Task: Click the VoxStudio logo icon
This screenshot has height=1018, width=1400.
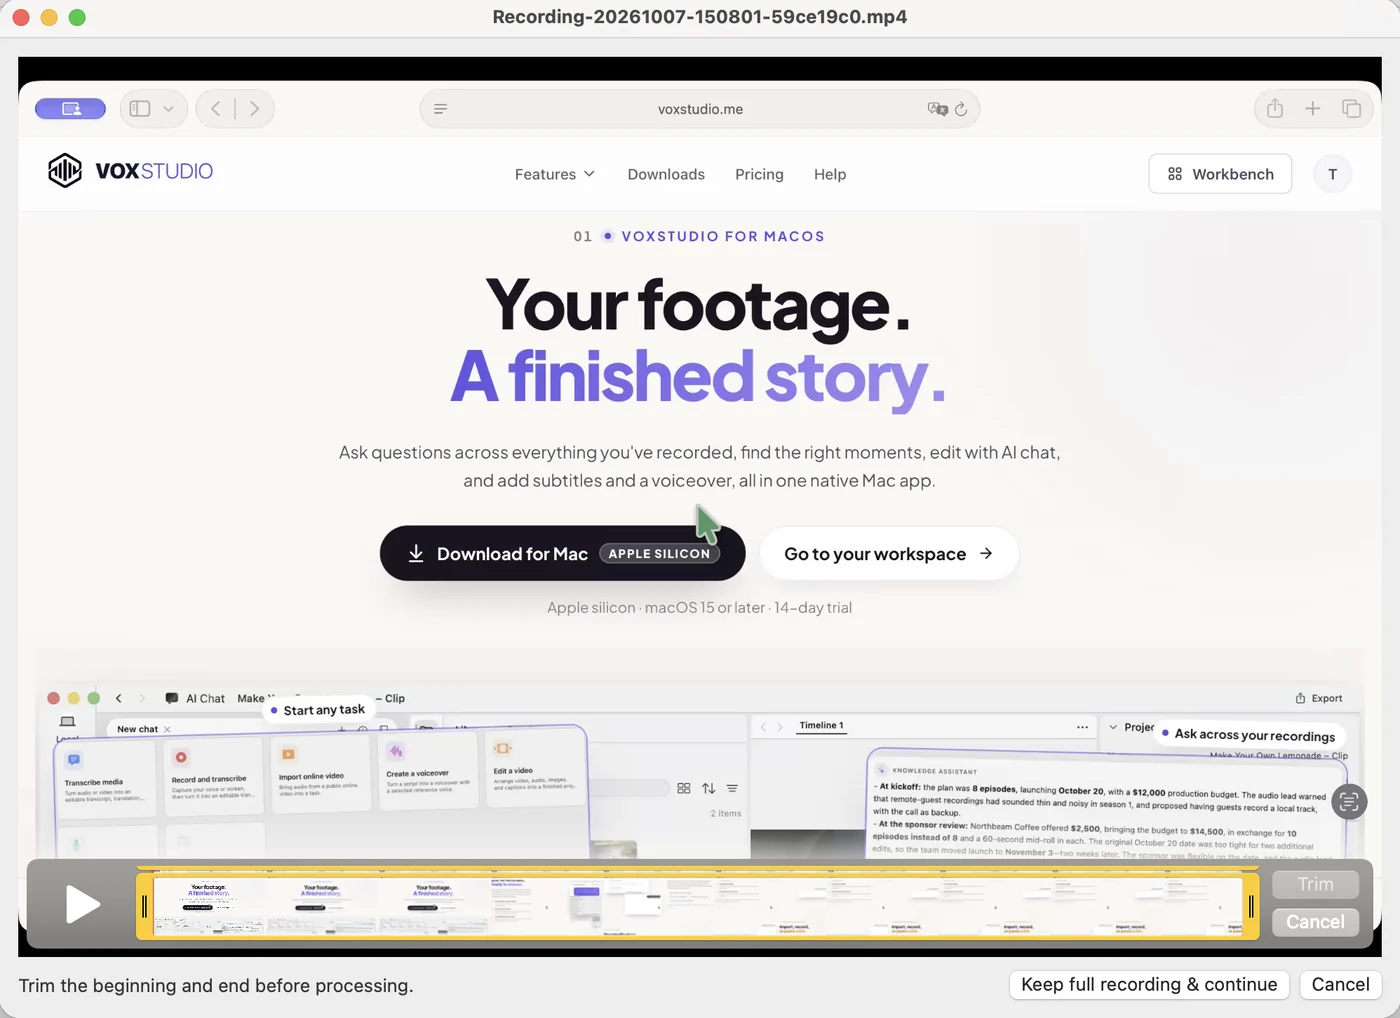Action: 65,171
